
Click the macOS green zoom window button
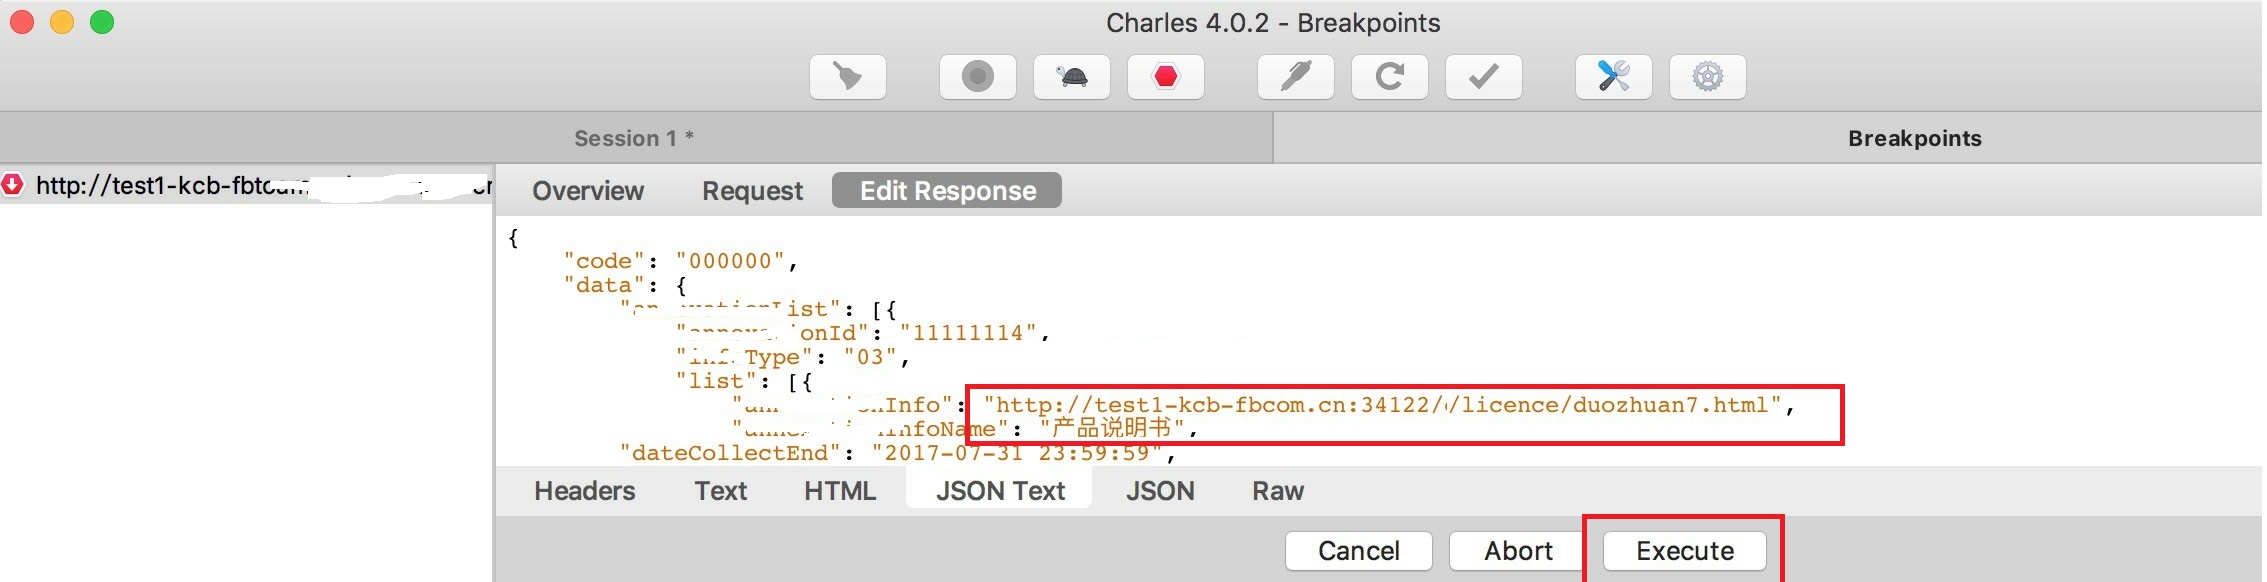102,22
